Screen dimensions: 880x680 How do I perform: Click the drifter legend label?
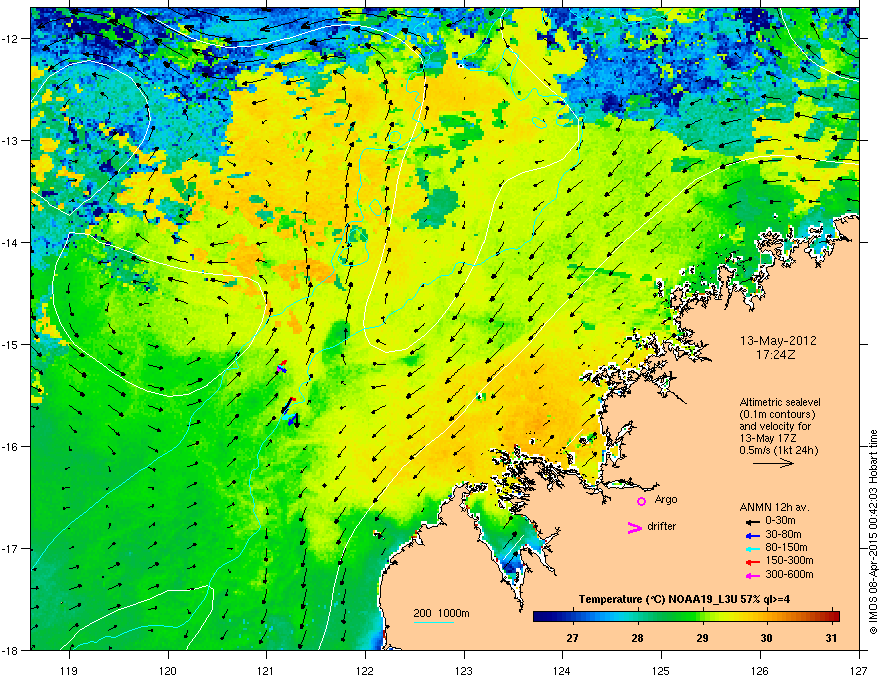[662, 526]
